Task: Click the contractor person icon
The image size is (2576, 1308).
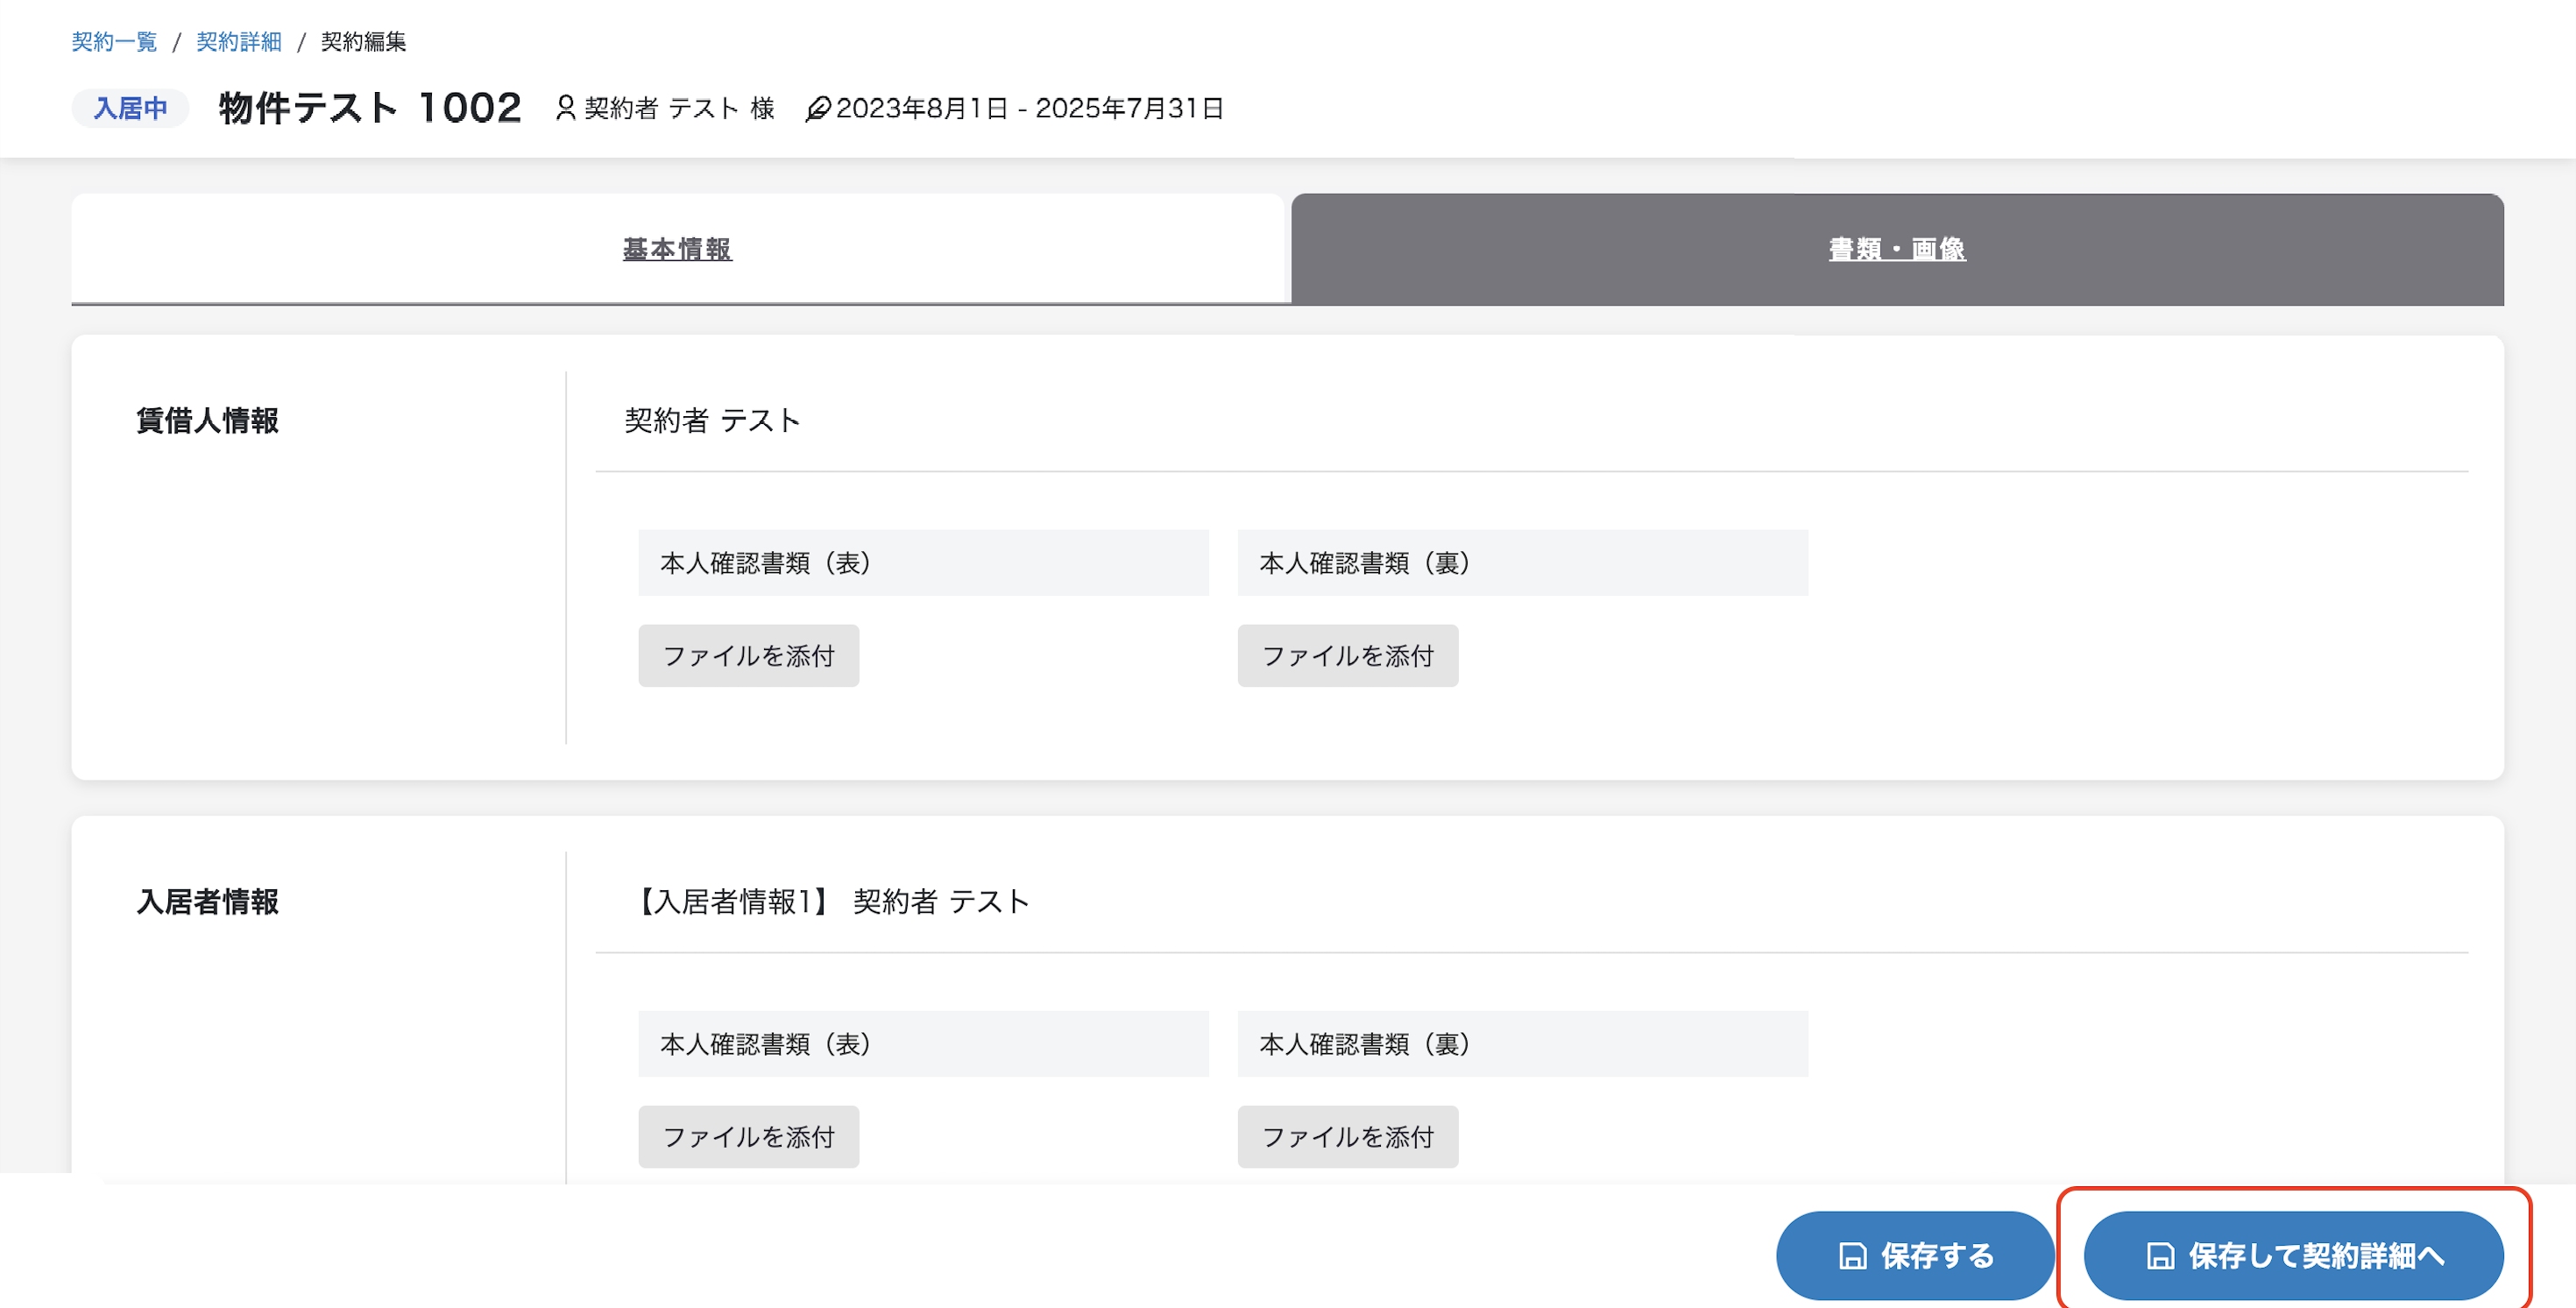Action: 565,108
